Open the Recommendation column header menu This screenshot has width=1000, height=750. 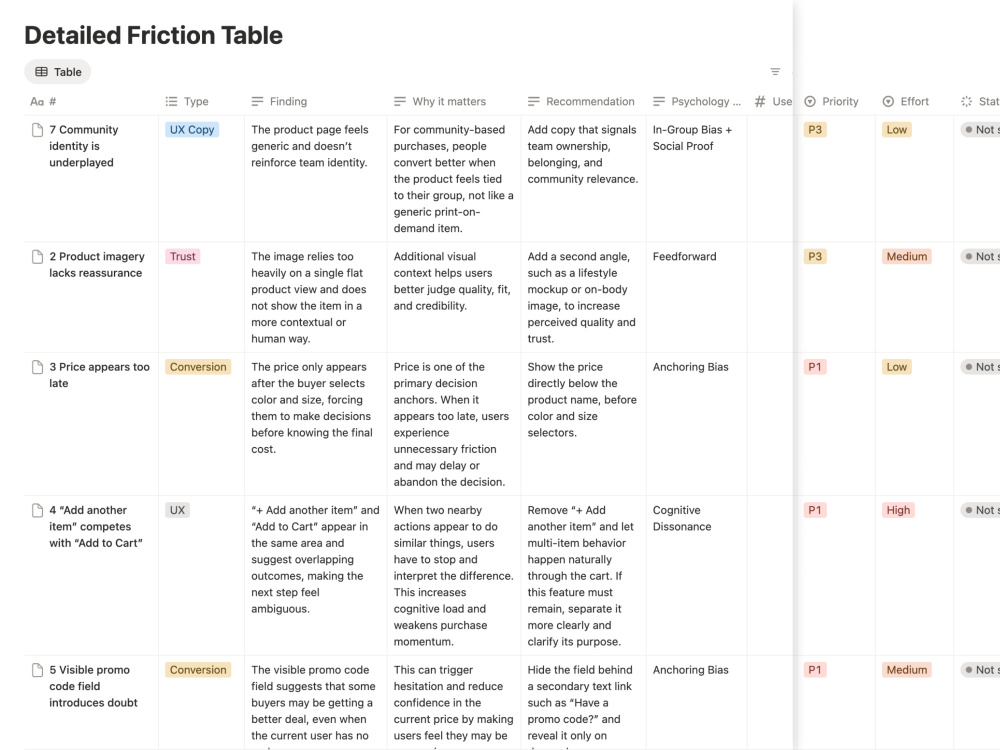(x=582, y=101)
